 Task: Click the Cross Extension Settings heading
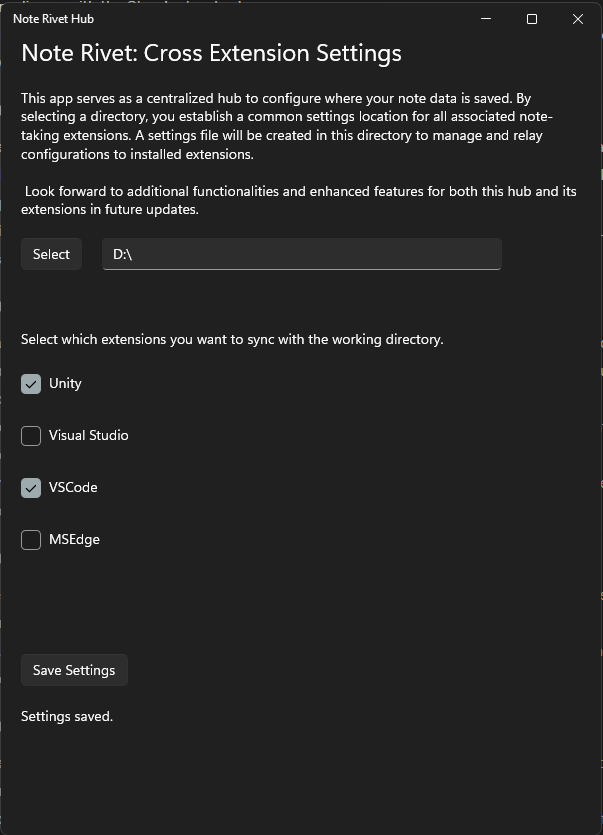point(211,54)
